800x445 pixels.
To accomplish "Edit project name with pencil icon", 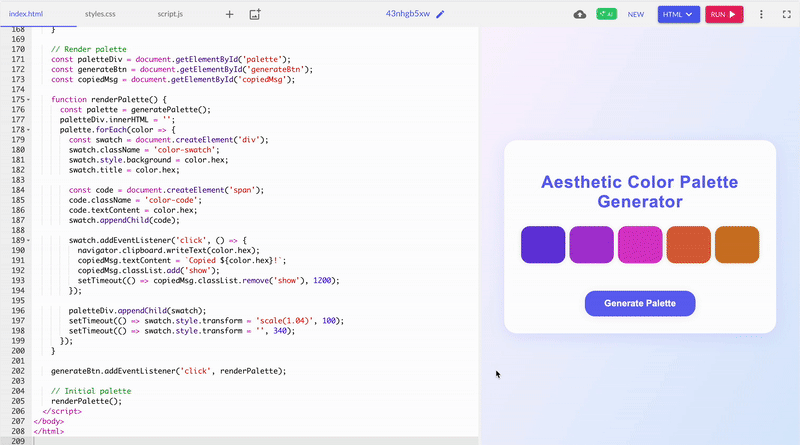I will point(440,14).
